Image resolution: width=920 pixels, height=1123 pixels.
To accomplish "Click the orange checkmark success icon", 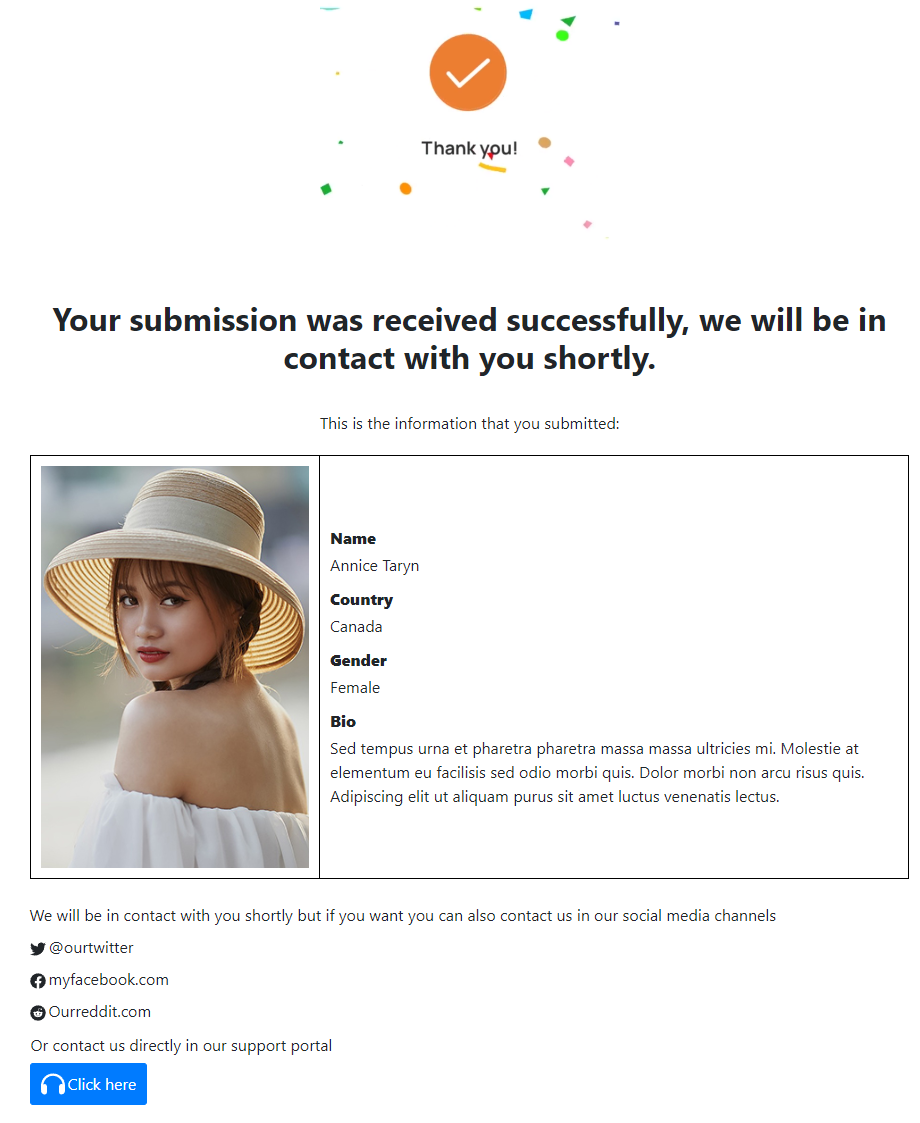I will [x=468, y=72].
